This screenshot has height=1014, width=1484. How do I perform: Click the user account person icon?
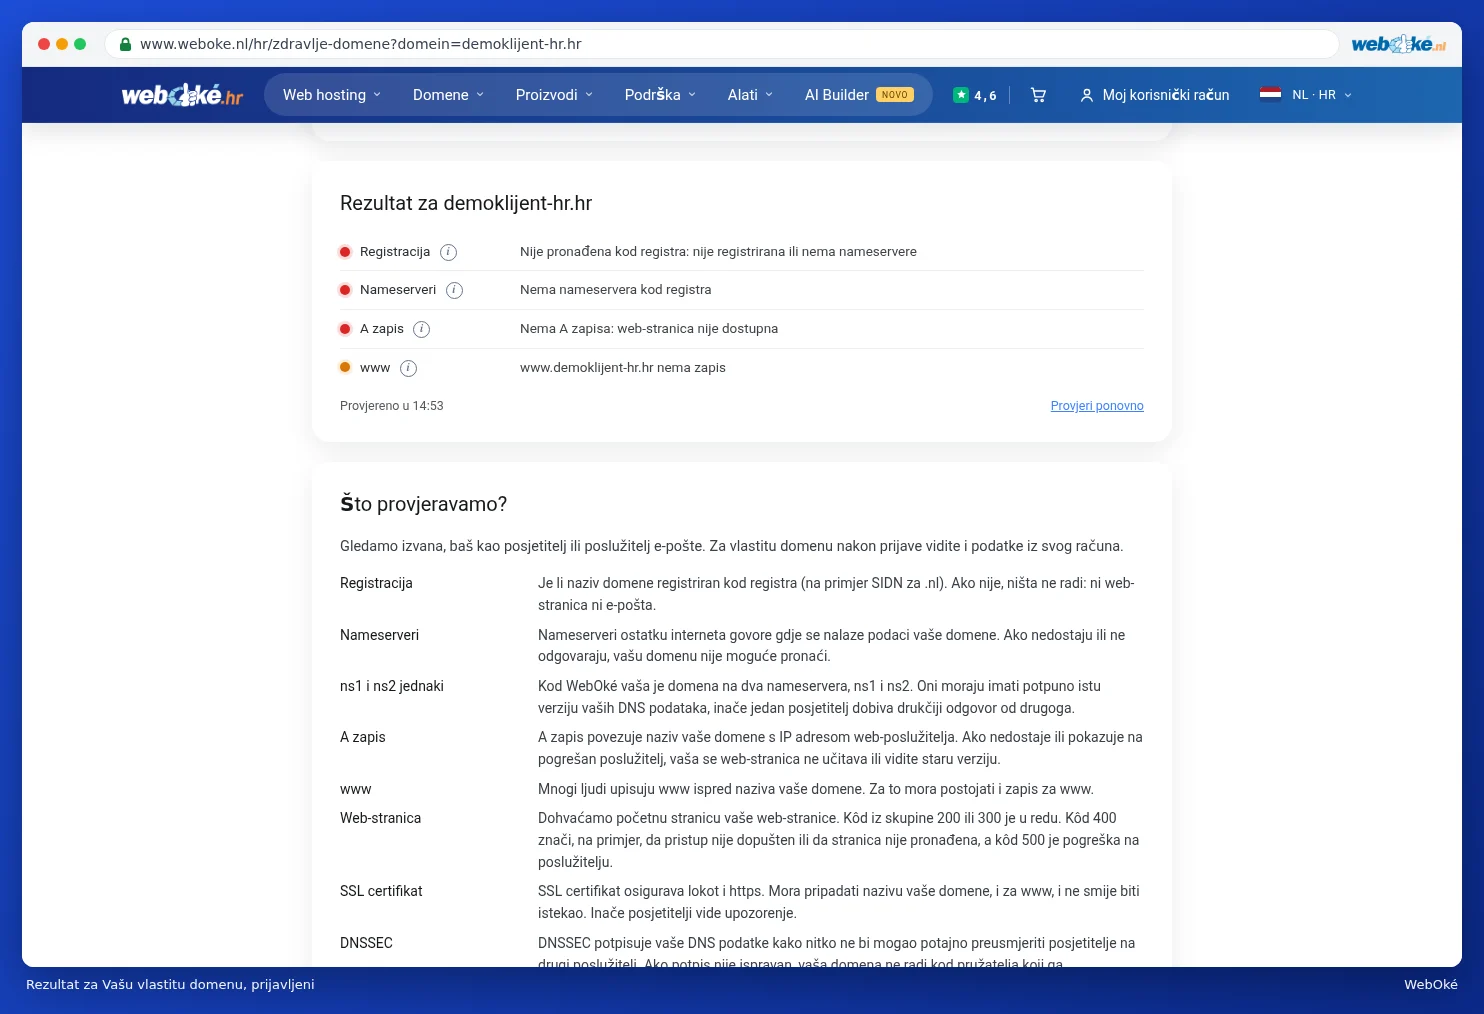pos(1086,95)
